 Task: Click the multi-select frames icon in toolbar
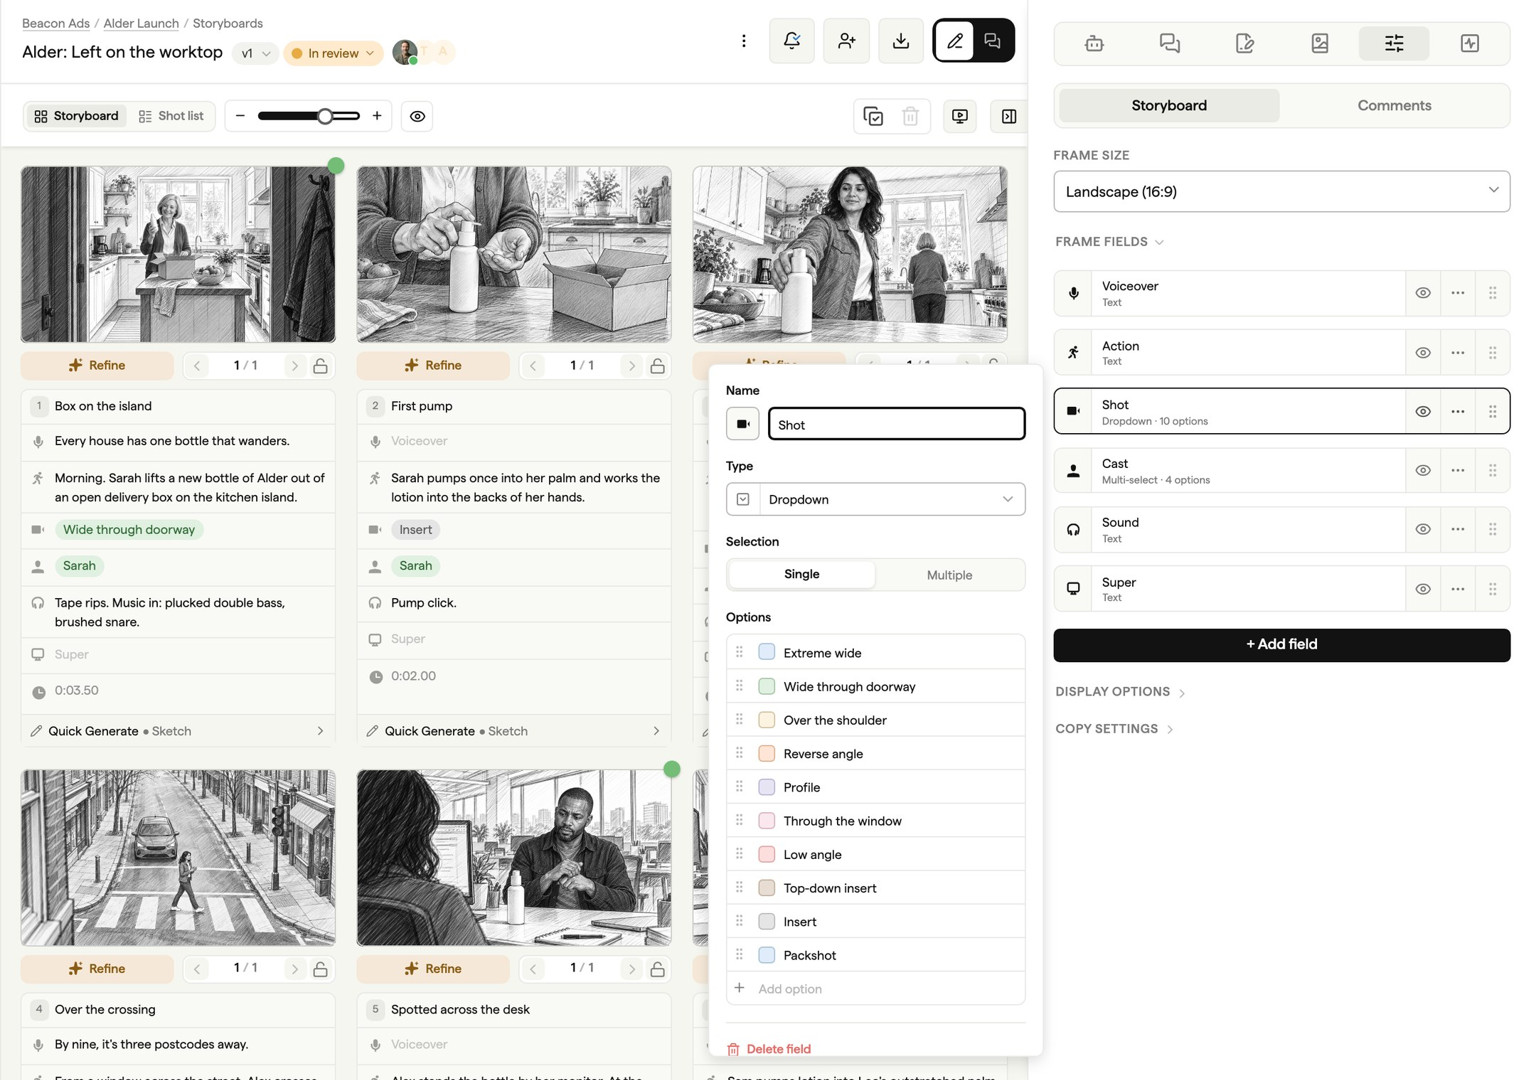[x=873, y=116]
